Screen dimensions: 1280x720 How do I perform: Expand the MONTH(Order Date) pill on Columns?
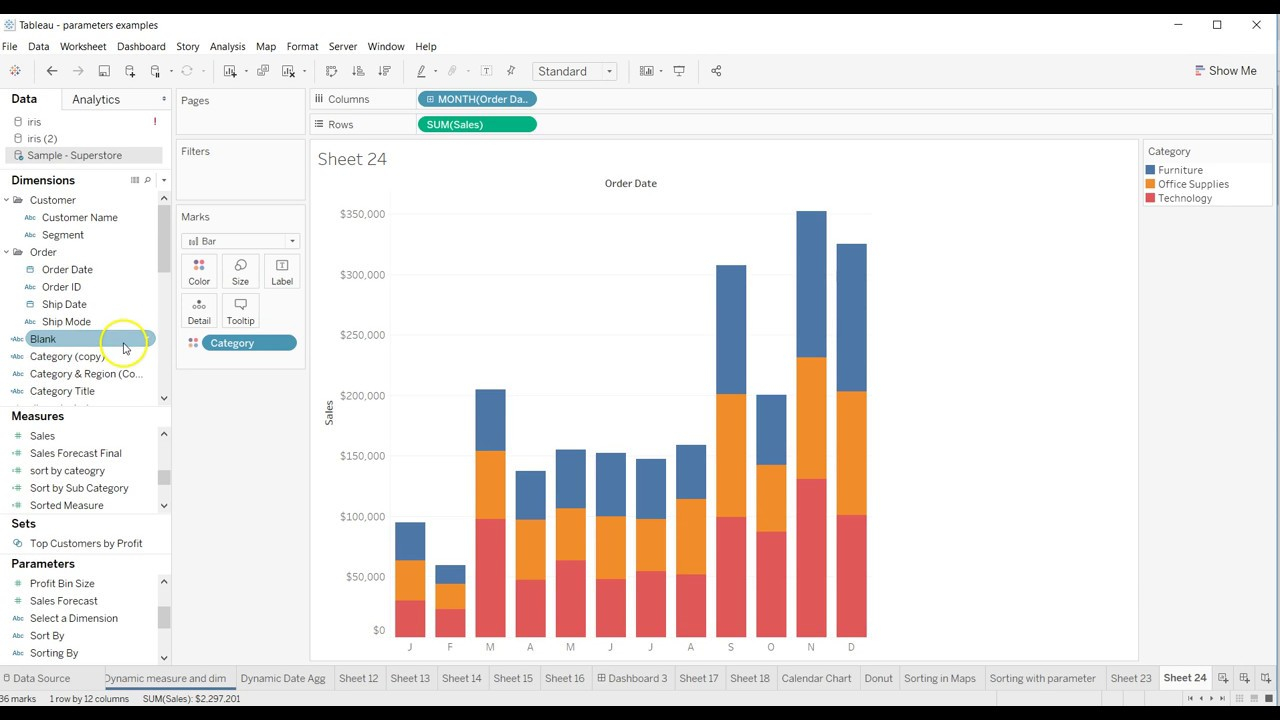[430, 99]
